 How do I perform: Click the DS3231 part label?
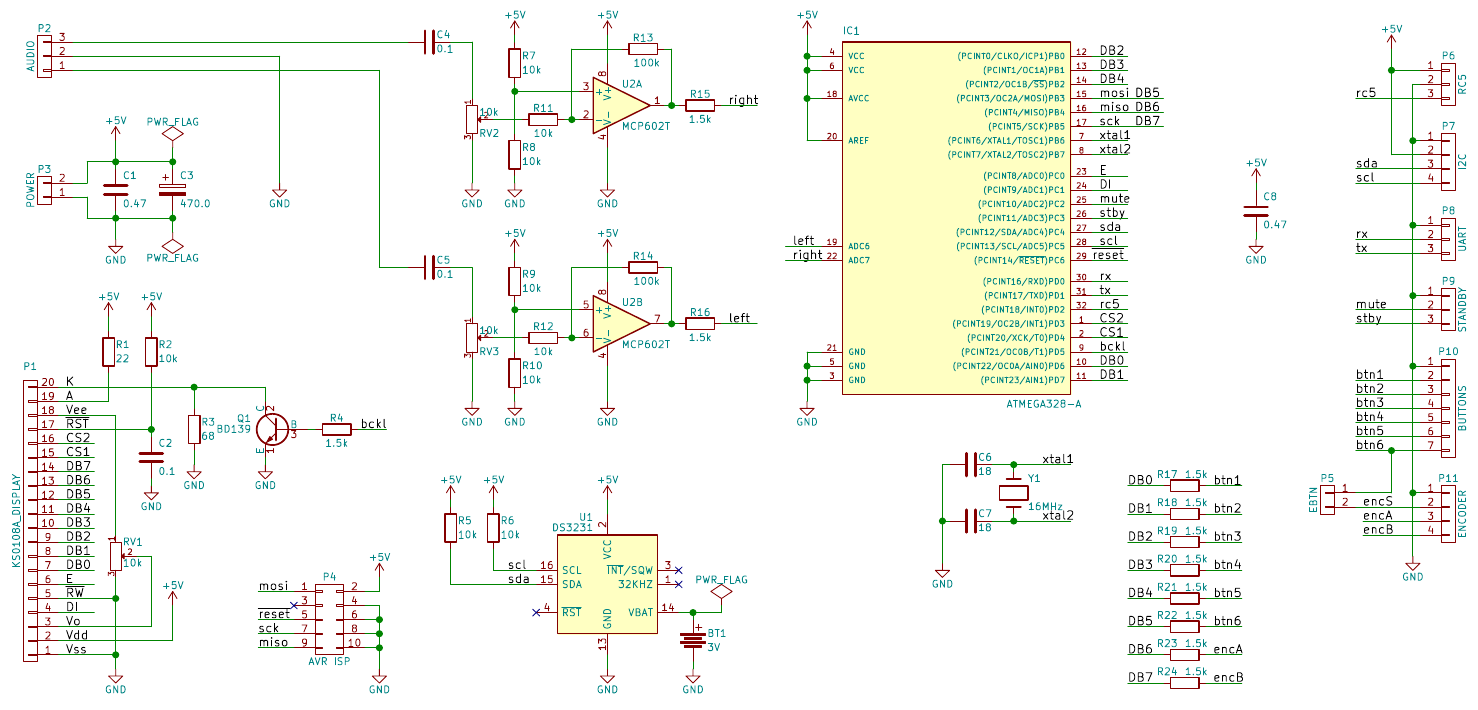tap(574, 528)
